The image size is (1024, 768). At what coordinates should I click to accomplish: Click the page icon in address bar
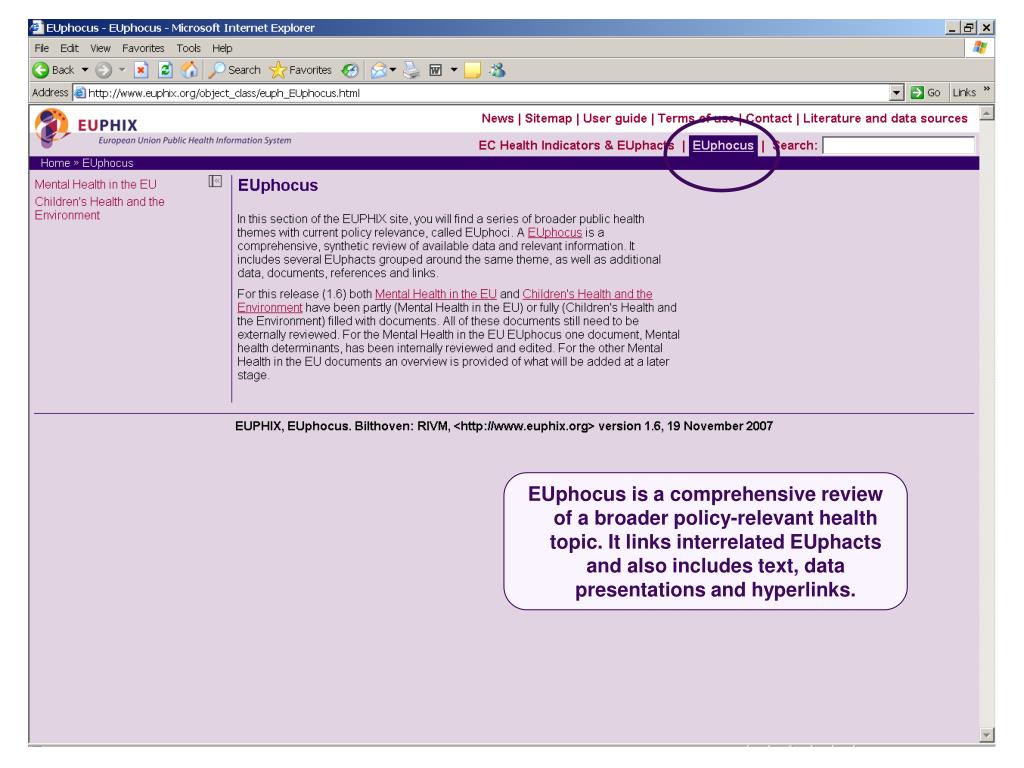point(80,93)
